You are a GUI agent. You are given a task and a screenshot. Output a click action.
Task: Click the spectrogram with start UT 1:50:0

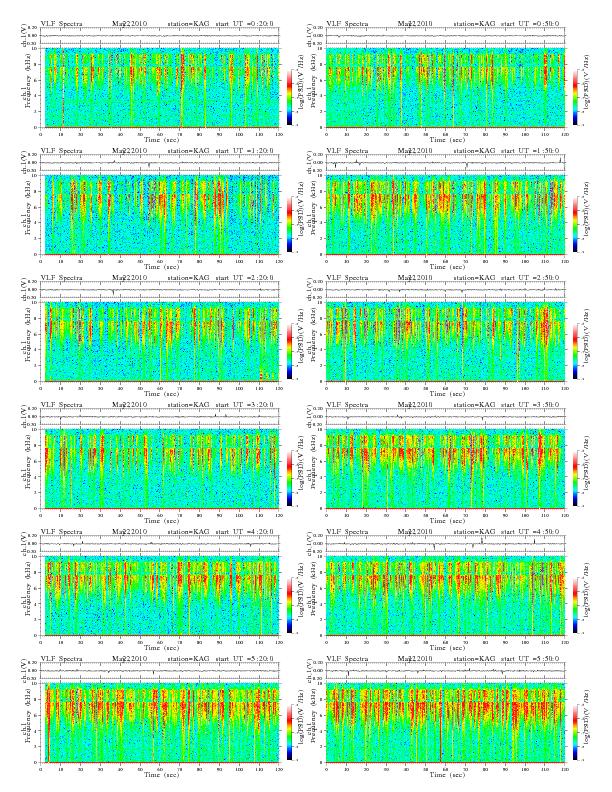[445, 215]
